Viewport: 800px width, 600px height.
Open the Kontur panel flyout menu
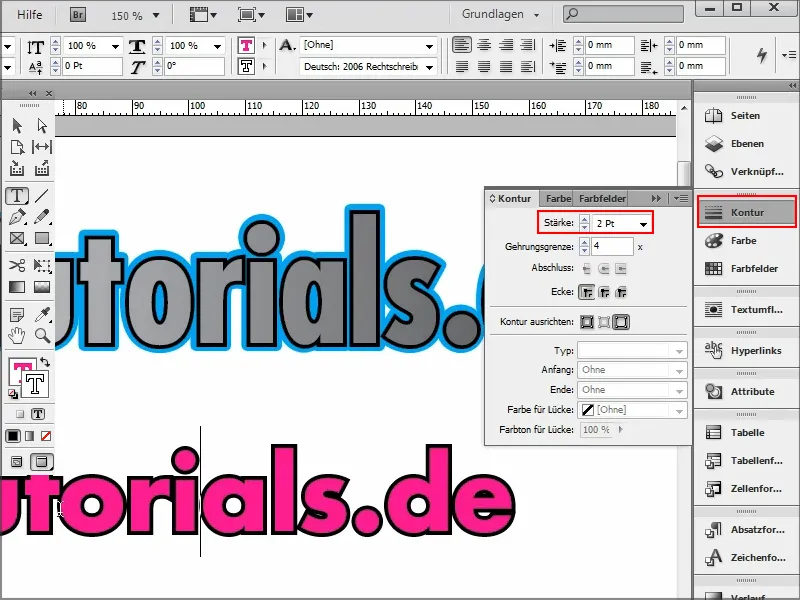pyautogui.click(x=681, y=198)
